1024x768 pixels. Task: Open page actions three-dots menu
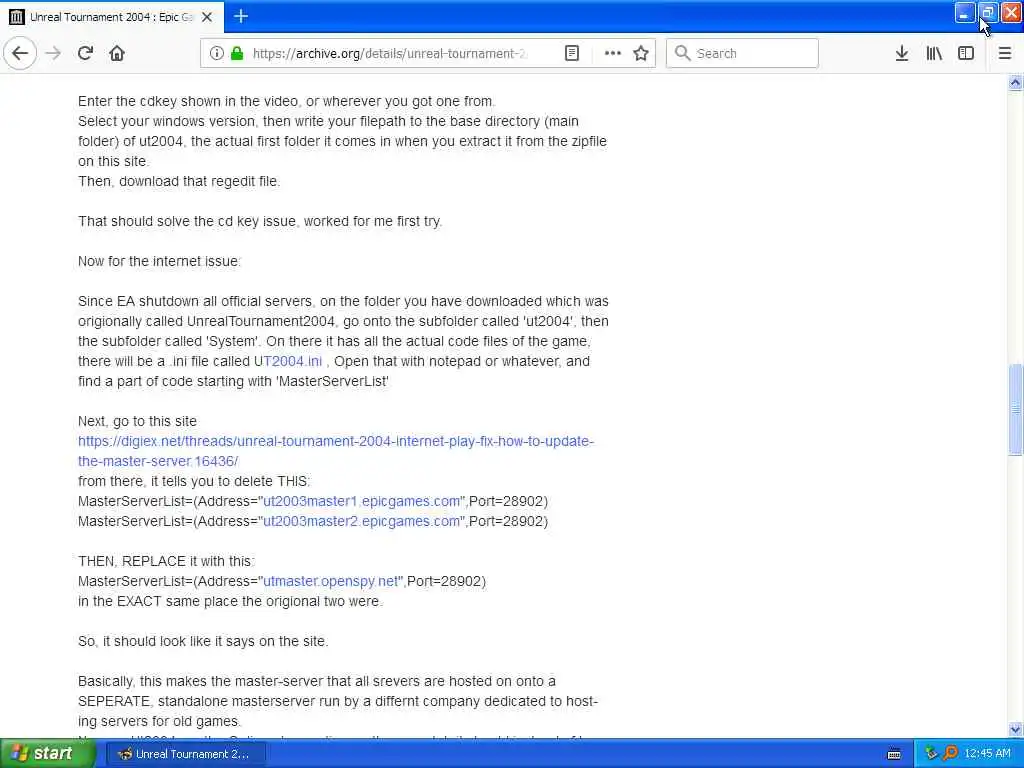pyautogui.click(x=613, y=54)
